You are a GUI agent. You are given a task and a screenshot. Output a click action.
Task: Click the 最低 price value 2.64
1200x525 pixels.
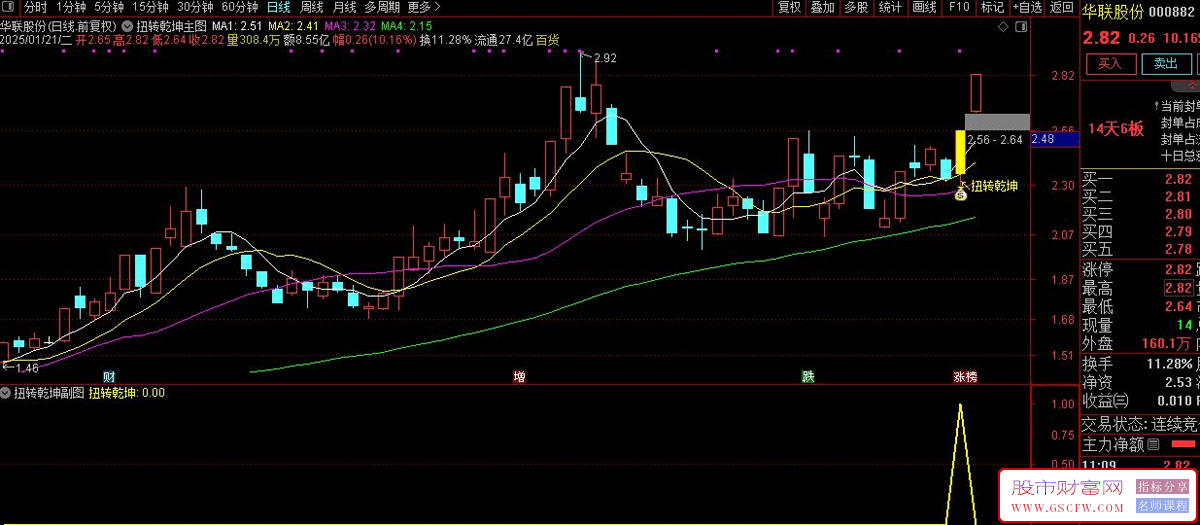click(x=1177, y=306)
